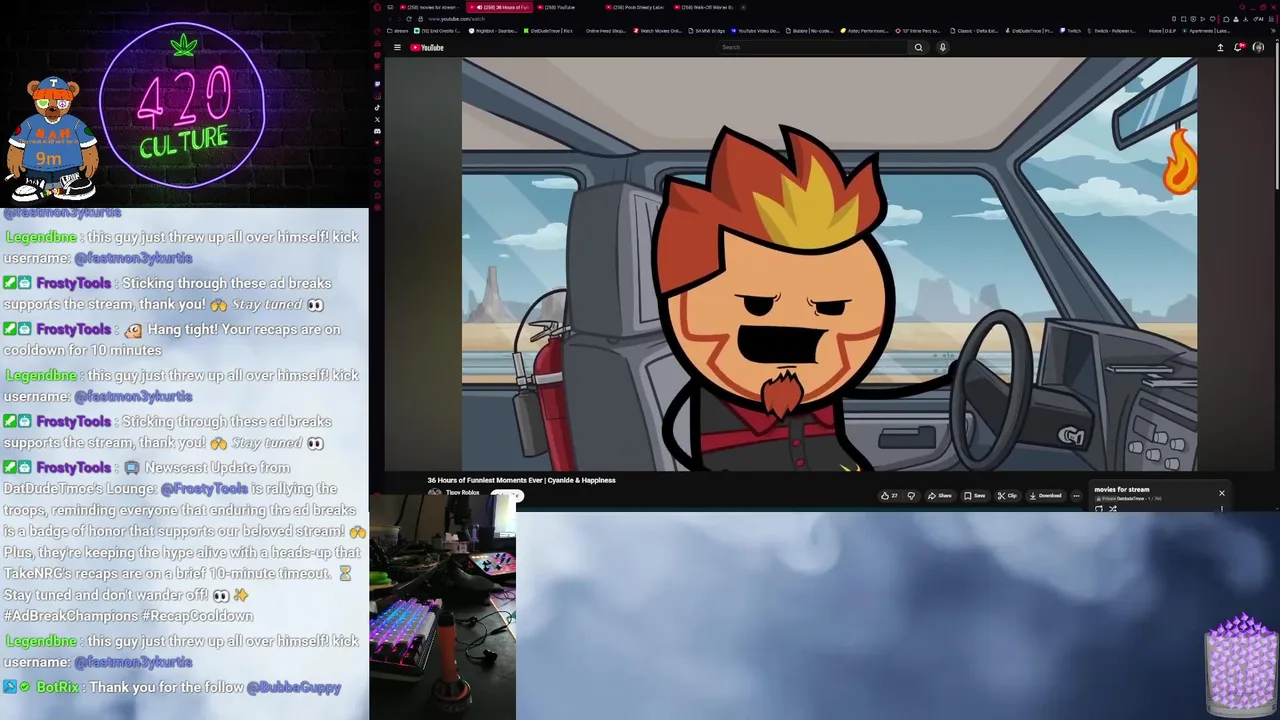Open the YouTube account avatar menu

(x=1258, y=47)
